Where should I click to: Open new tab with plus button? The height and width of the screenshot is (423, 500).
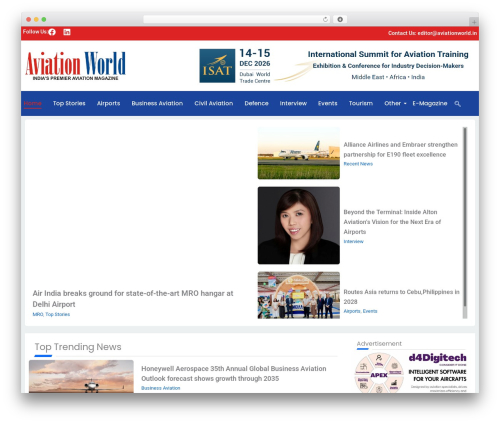pyautogui.click(x=474, y=22)
